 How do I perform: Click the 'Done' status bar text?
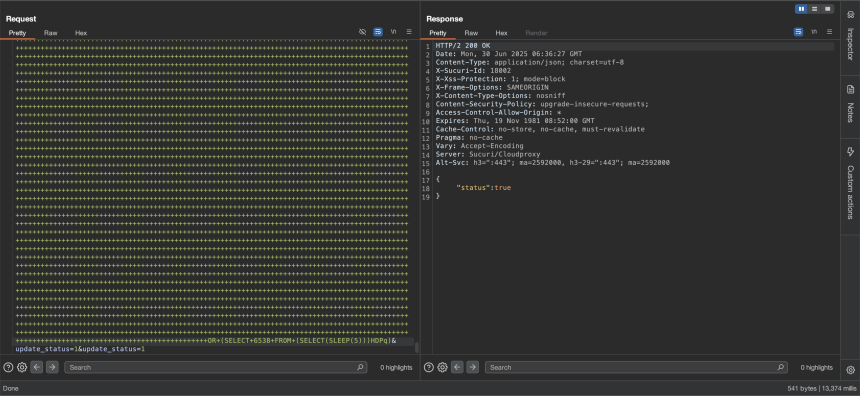click(x=11, y=388)
